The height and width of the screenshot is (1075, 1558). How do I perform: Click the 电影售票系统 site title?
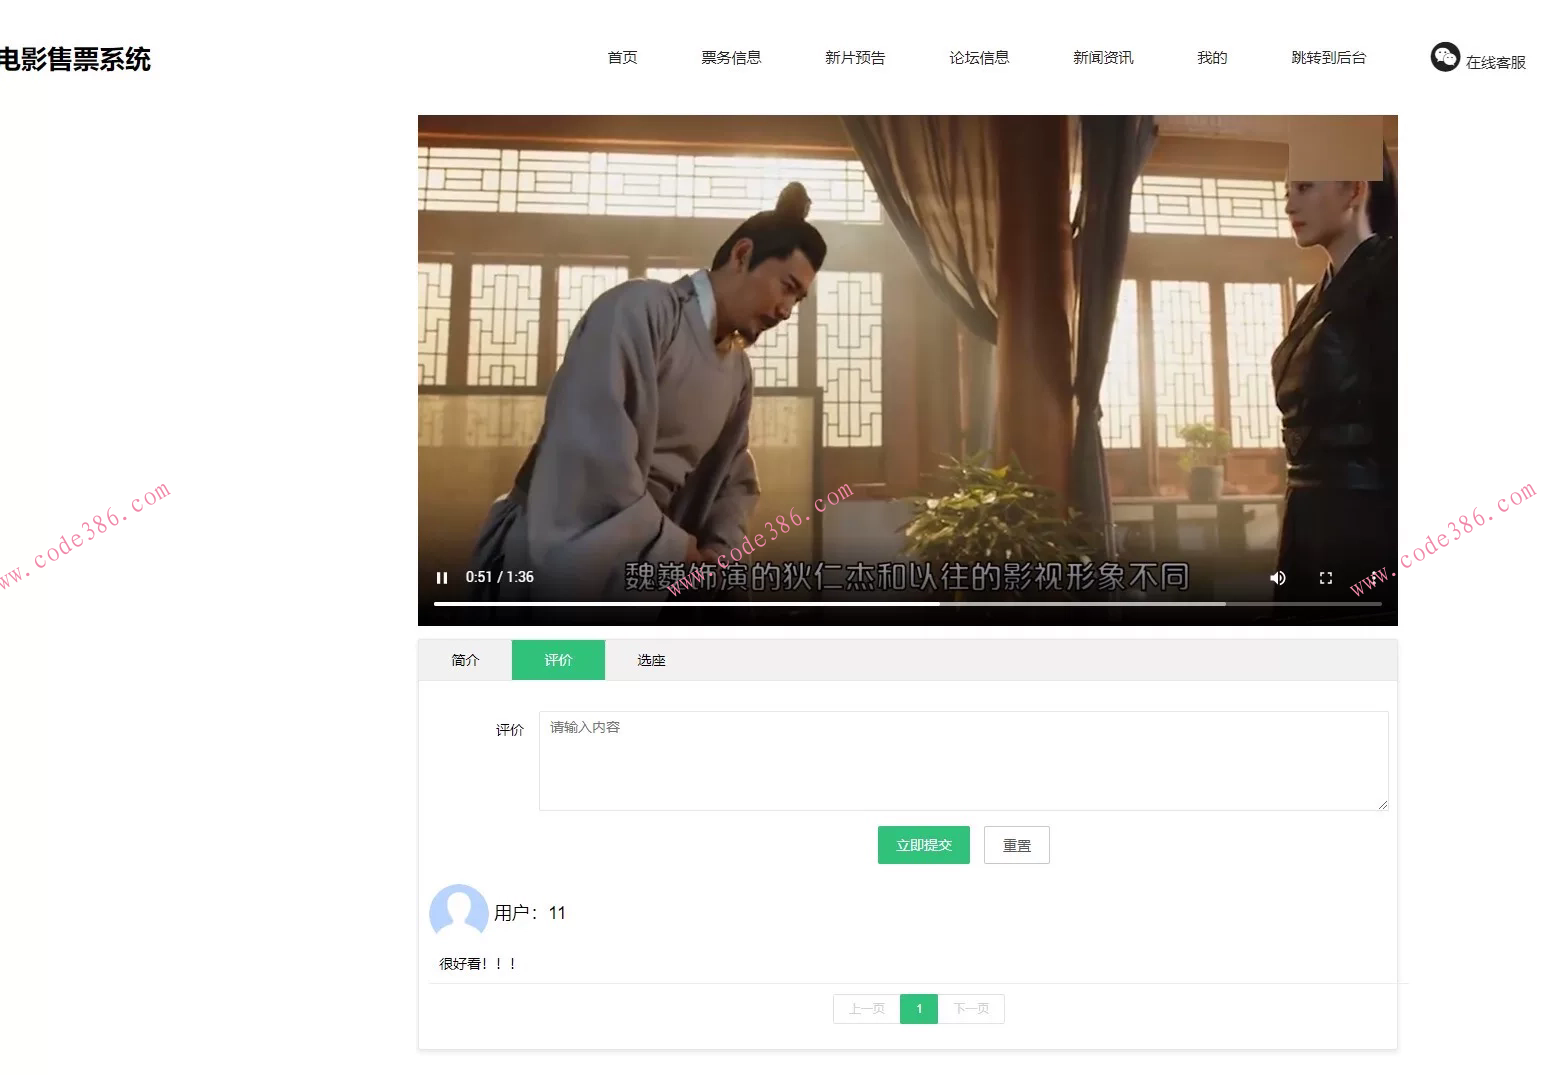tap(75, 60)
